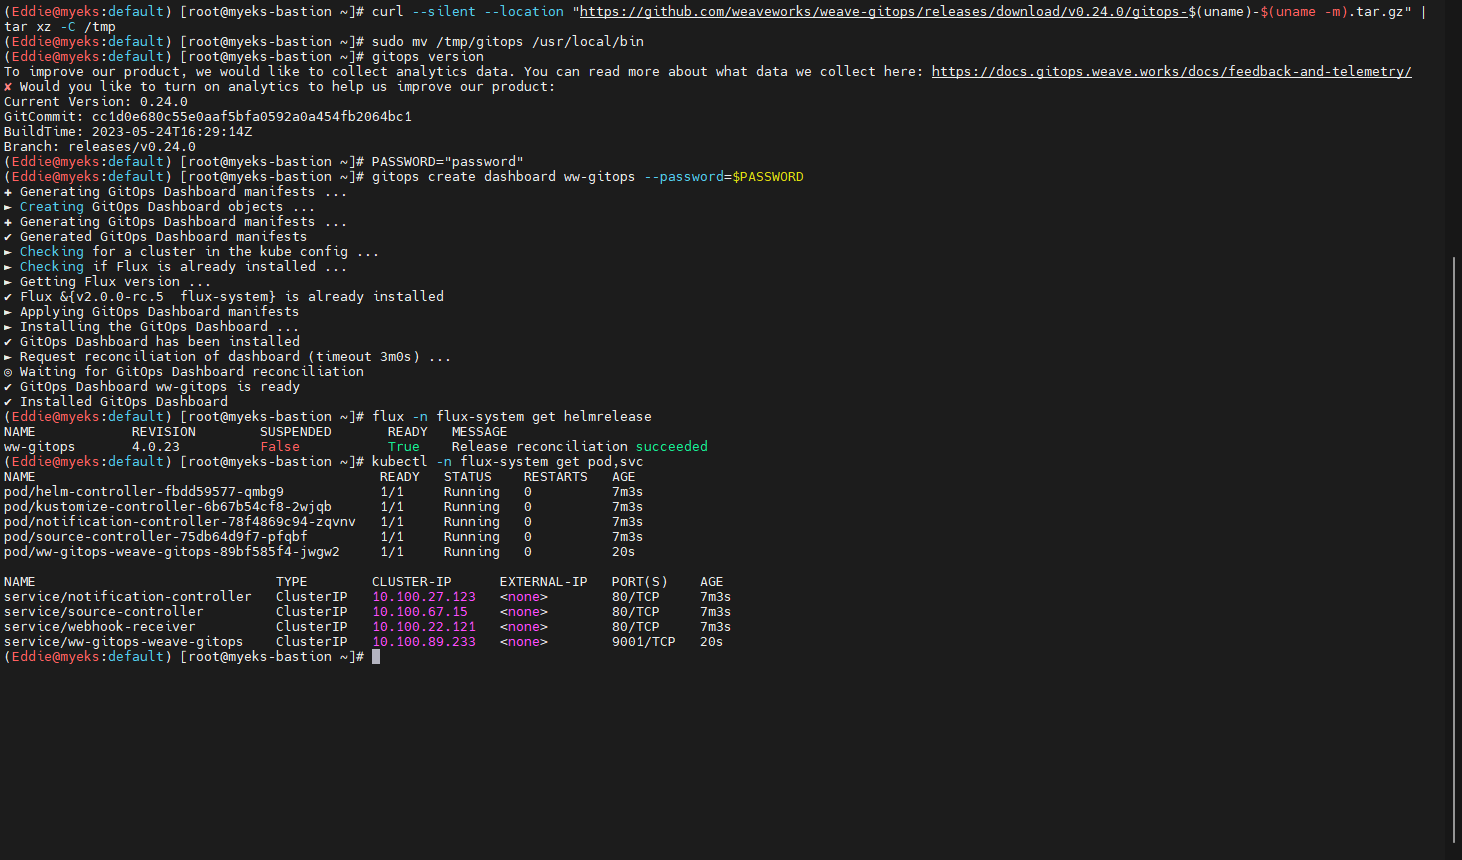This screenshot has width=1462, height=860.
Task: Select 'Branch: releases/v0.24.0' line
Action: 100,147
